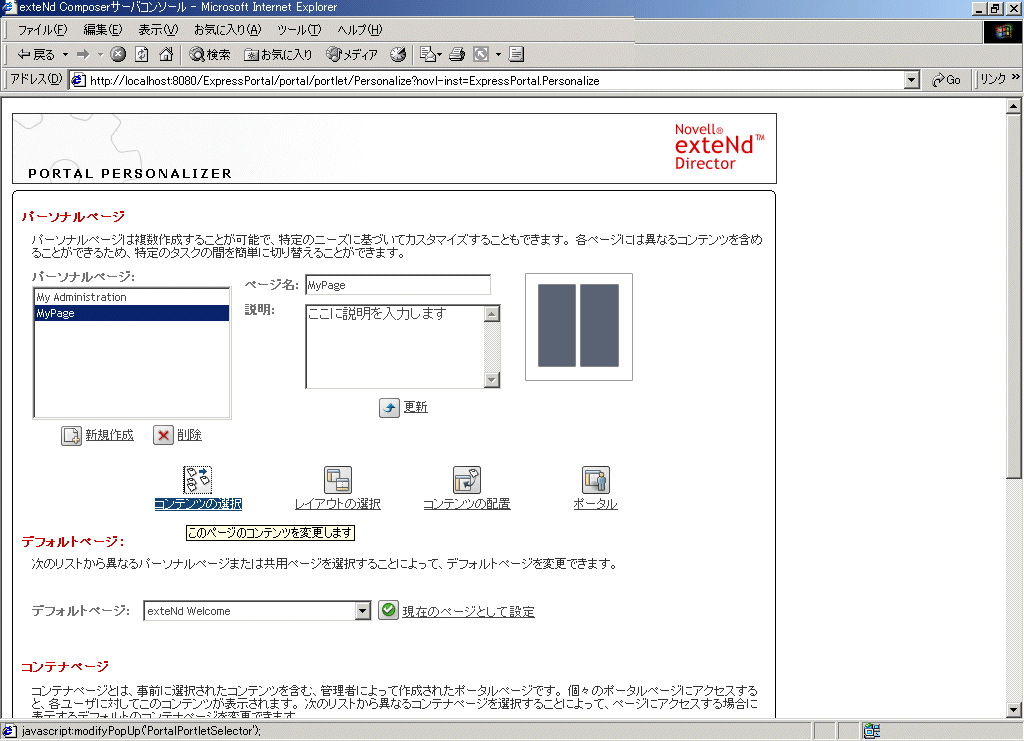Open the メディア media toolbar button
The image size is (1024, 741).
[352, 55]
